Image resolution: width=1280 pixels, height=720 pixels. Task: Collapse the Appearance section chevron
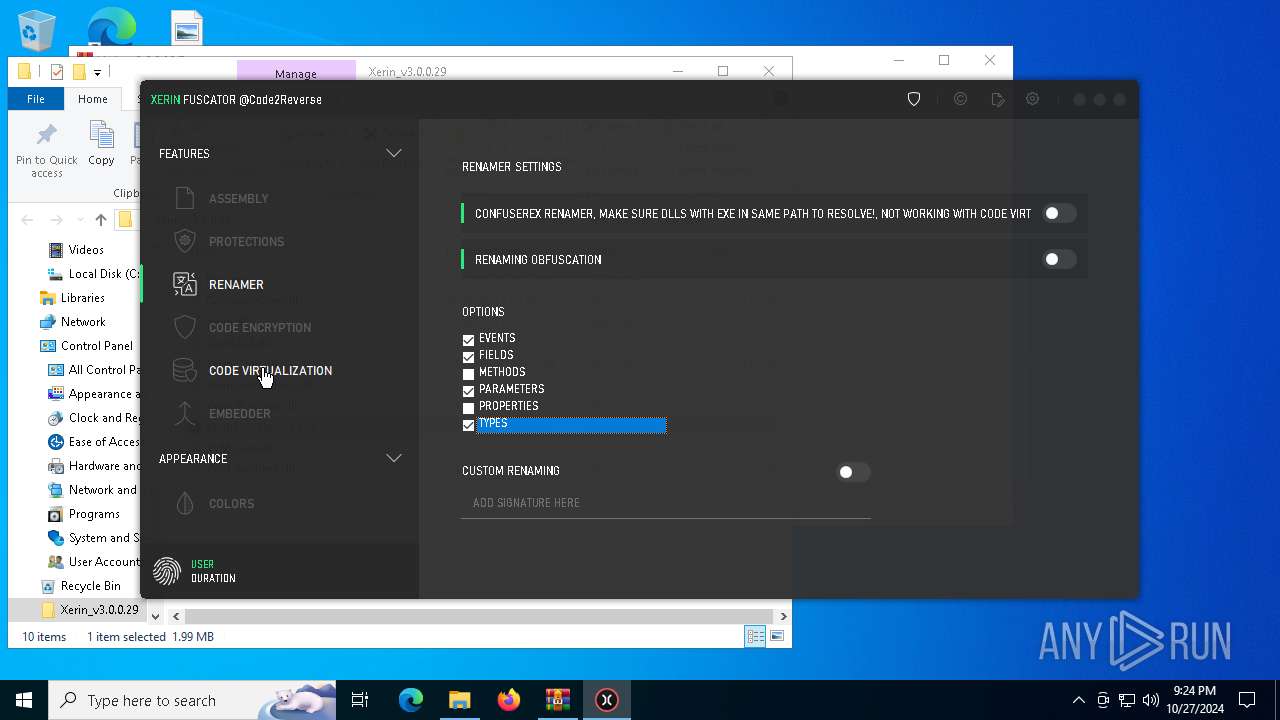[394, 458]
